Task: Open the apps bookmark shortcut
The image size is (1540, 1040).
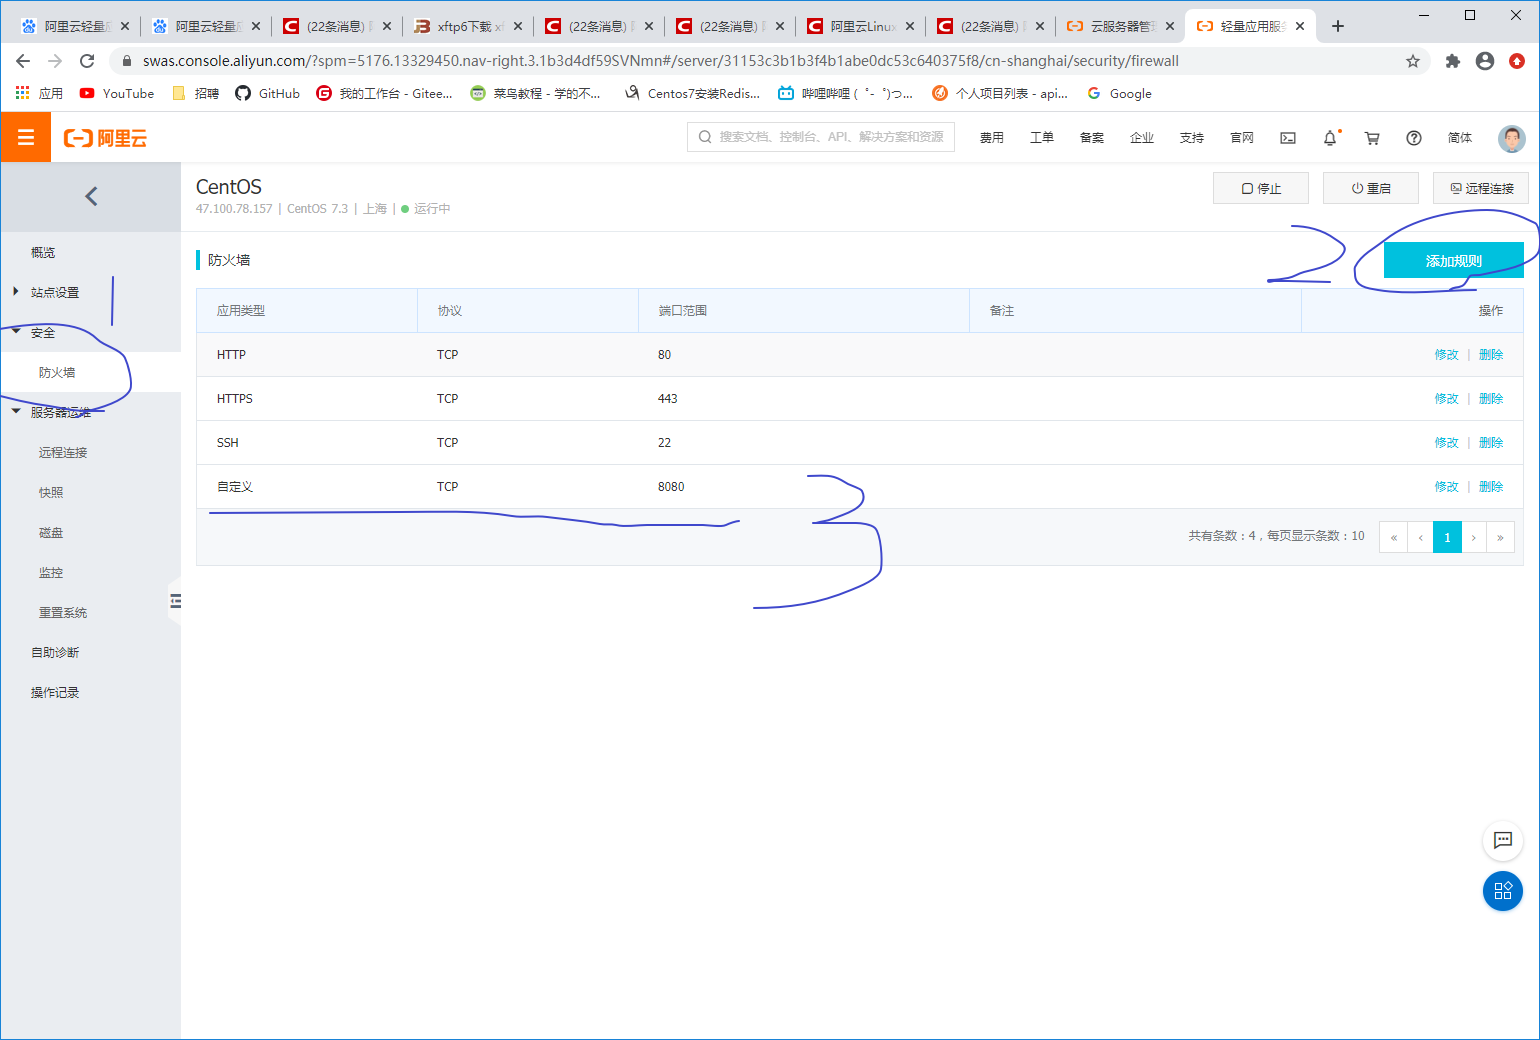Action: coord(39,93)
